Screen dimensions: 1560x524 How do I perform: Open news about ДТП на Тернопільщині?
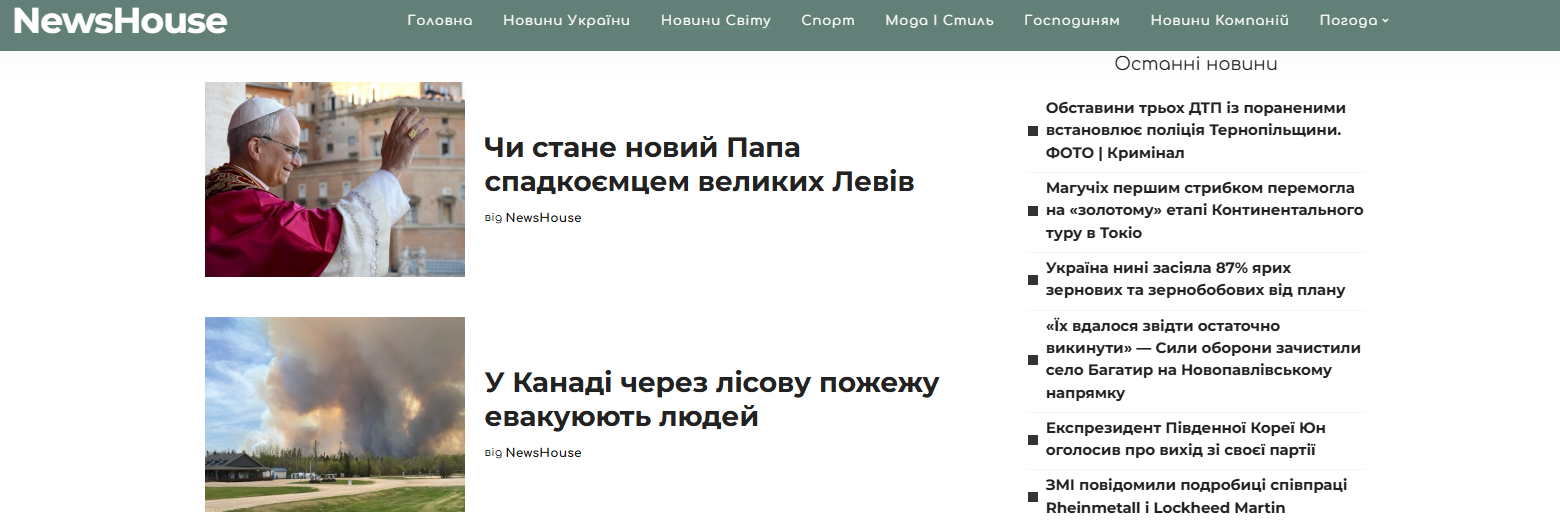pyautogui.click(x=1196, y=130)
